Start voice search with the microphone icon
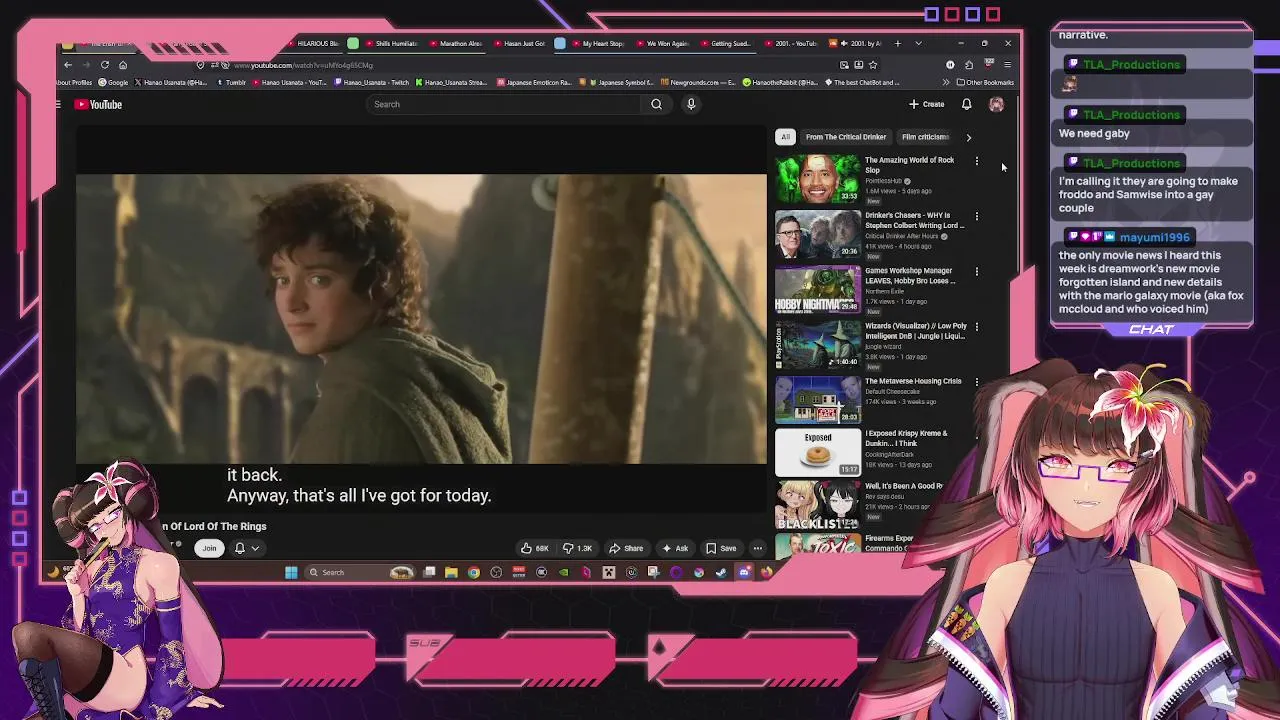Viewport: 1280px width, 720px height. click(x=690, y=104)
